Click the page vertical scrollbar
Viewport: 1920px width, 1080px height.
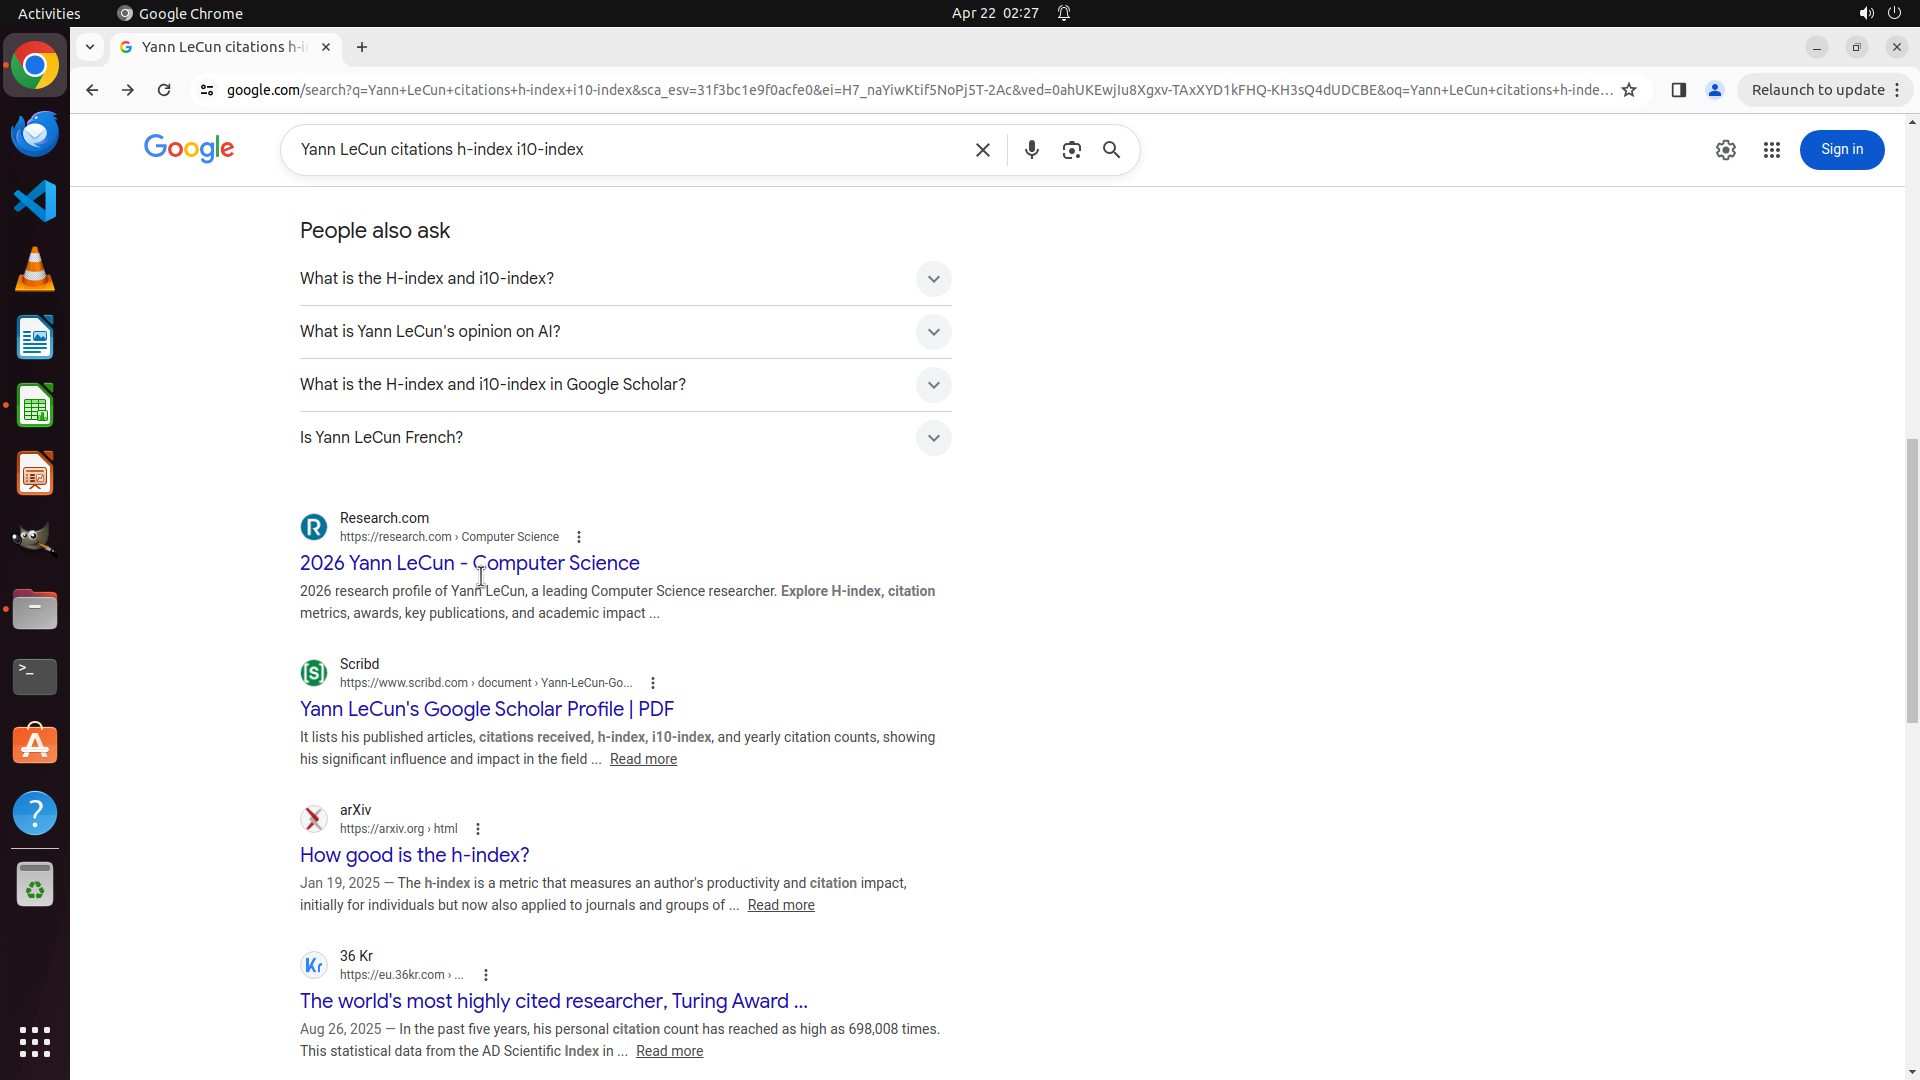click(1912, 580)
